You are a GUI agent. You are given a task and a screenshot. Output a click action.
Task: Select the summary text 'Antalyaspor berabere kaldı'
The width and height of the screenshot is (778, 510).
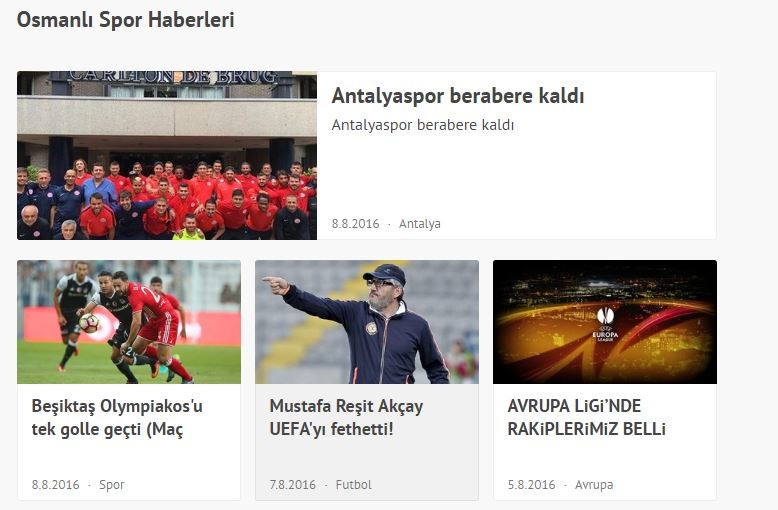423,125
